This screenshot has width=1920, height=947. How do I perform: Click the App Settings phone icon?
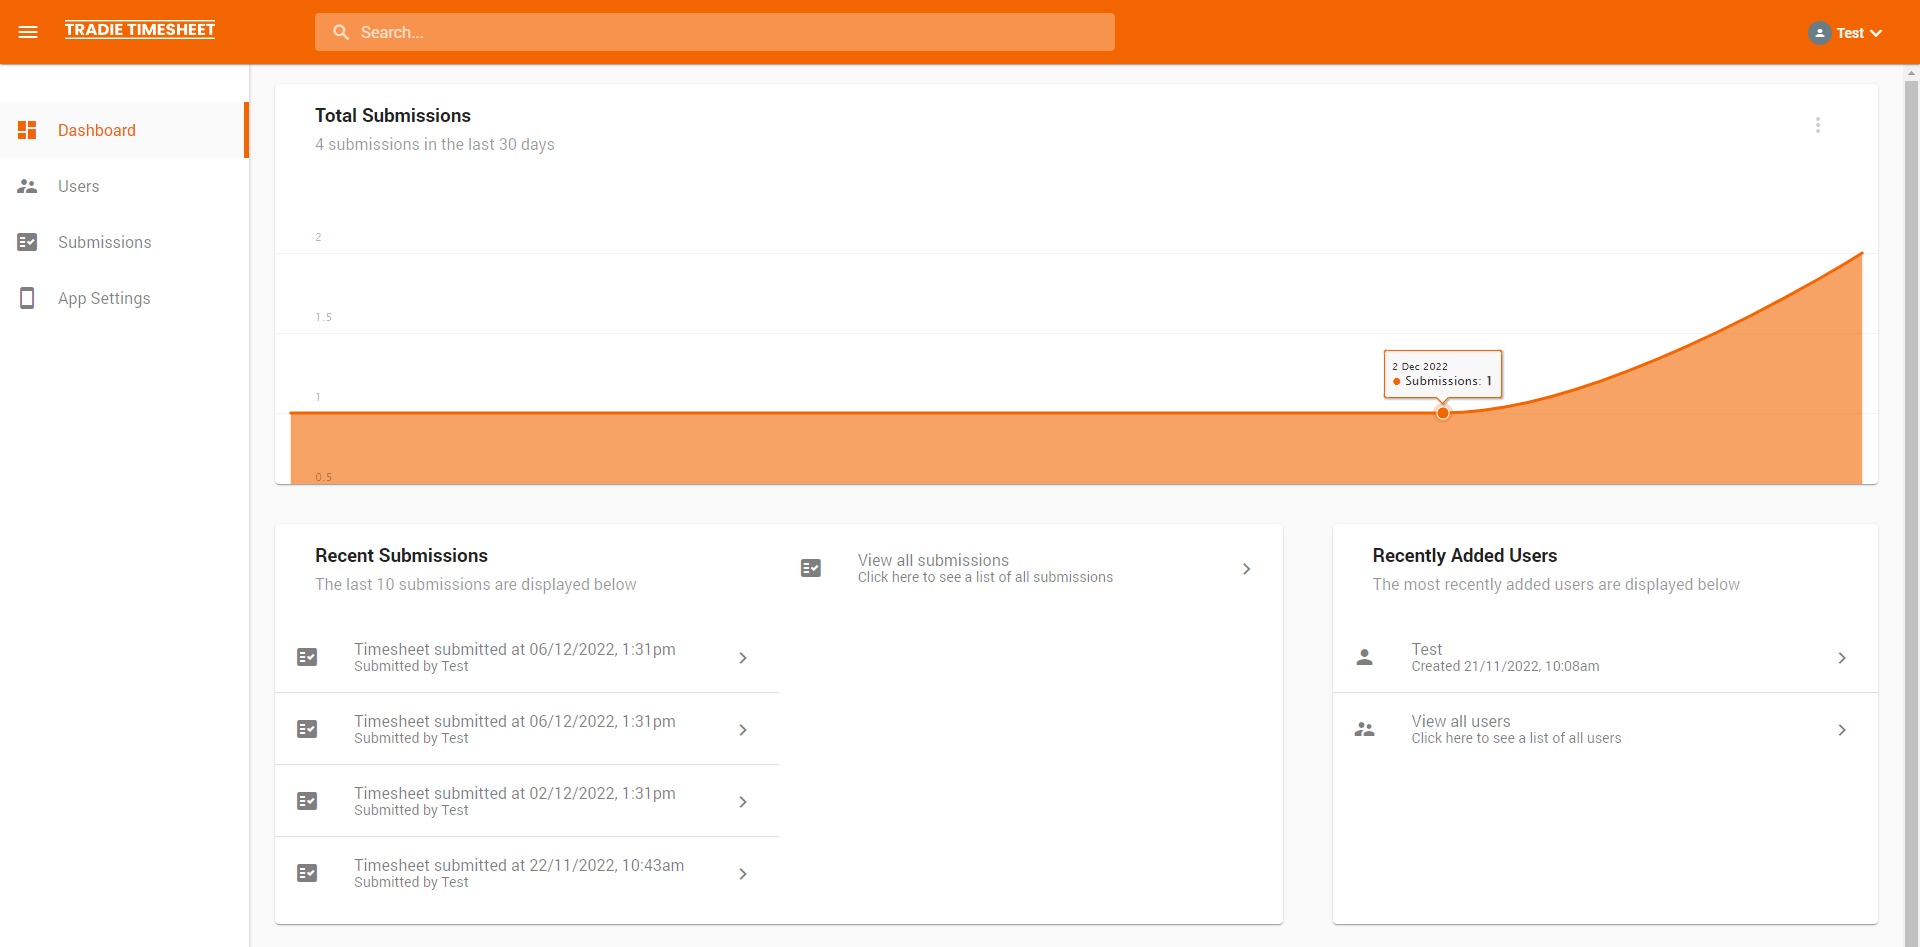point(27,298)
